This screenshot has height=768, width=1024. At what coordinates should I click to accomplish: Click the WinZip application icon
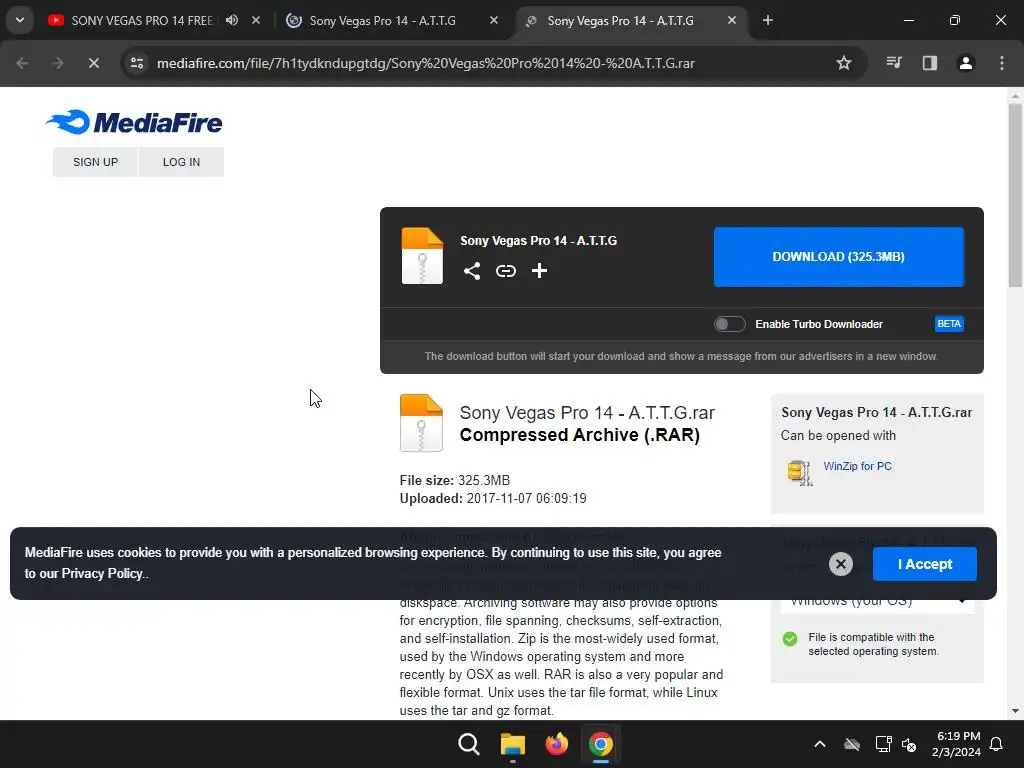(x=800, y=473)
